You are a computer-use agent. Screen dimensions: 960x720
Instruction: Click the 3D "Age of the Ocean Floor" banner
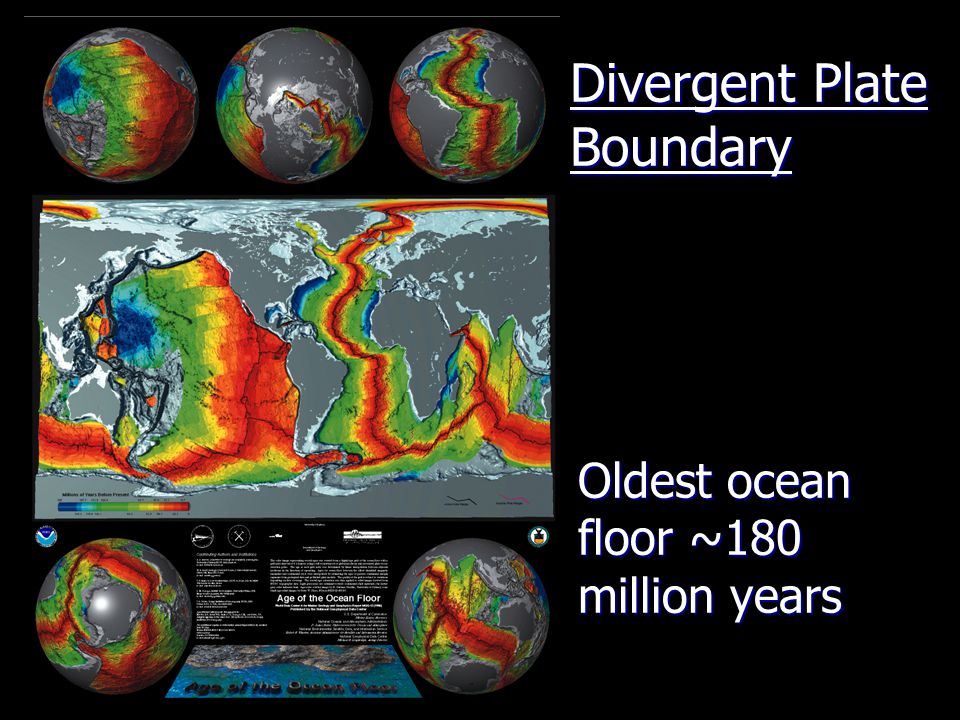[x=294, y=672]
